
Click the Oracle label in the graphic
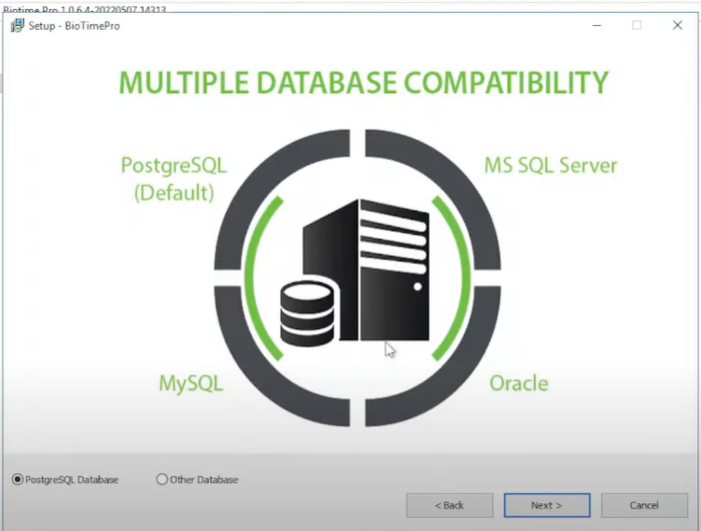(518, 383)
